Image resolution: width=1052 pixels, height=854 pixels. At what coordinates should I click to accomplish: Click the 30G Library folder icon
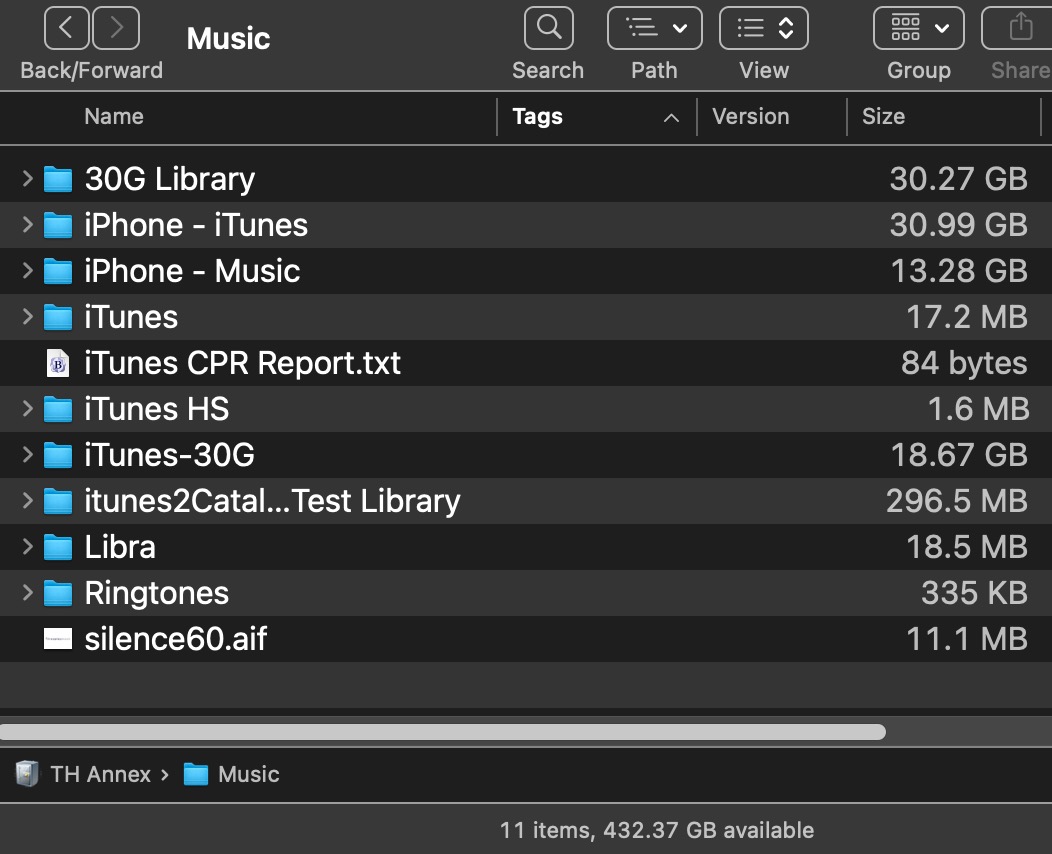58,179
